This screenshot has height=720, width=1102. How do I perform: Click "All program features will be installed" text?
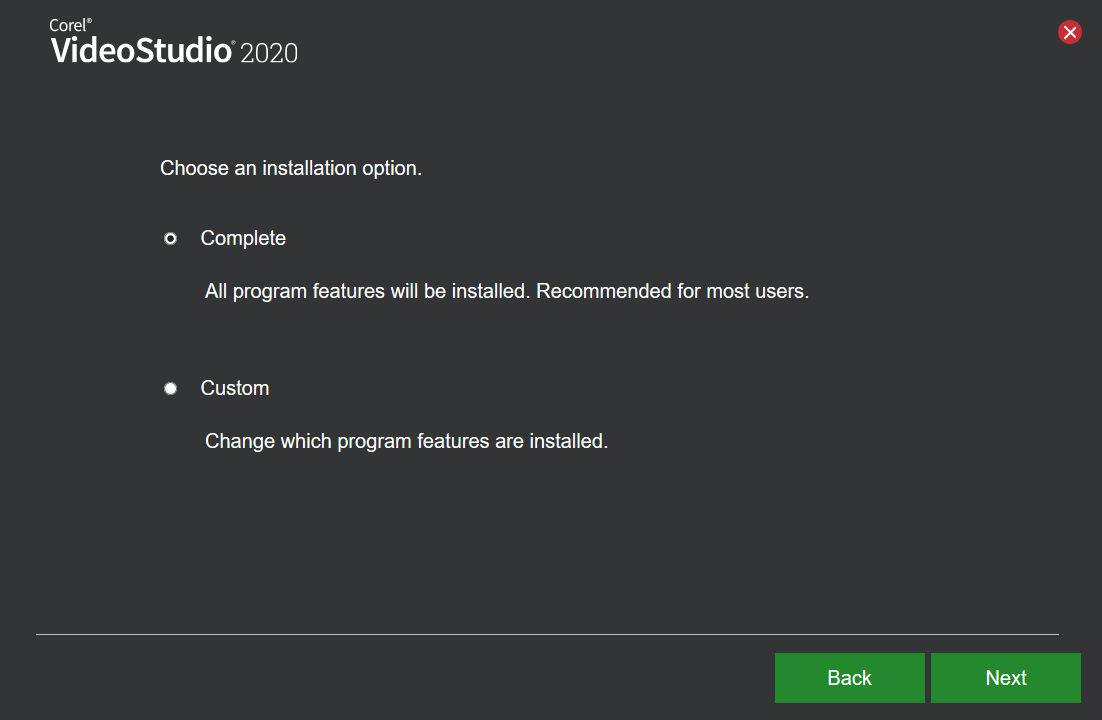click(x=366, y=291)
